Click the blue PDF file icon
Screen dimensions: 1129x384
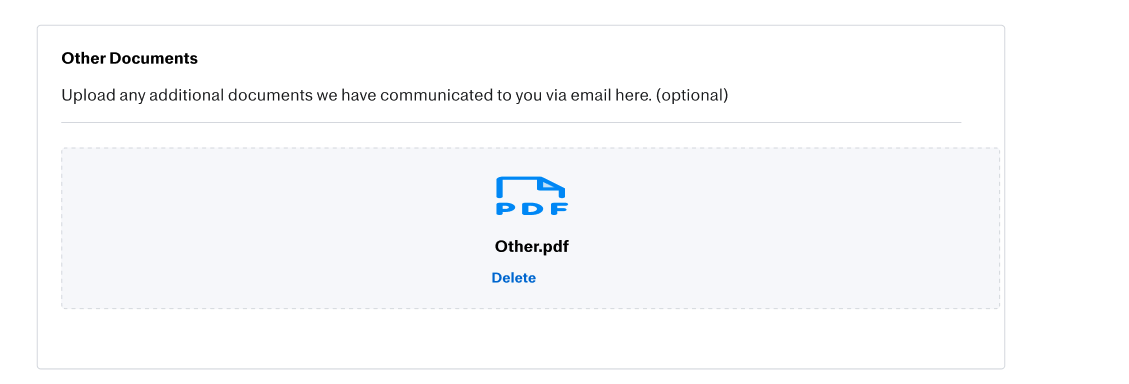(532, 196)
